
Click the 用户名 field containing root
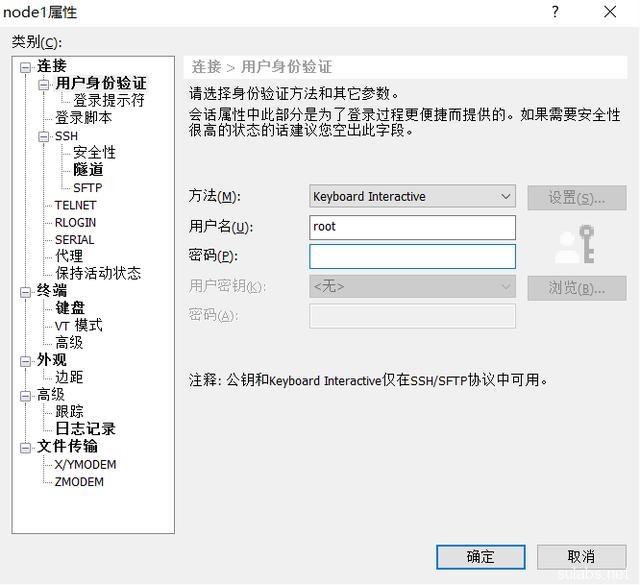point(412,227)
